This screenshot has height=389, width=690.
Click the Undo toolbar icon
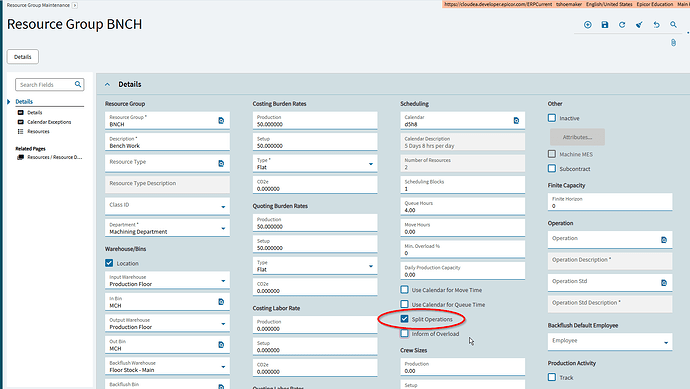coord(656,25)
